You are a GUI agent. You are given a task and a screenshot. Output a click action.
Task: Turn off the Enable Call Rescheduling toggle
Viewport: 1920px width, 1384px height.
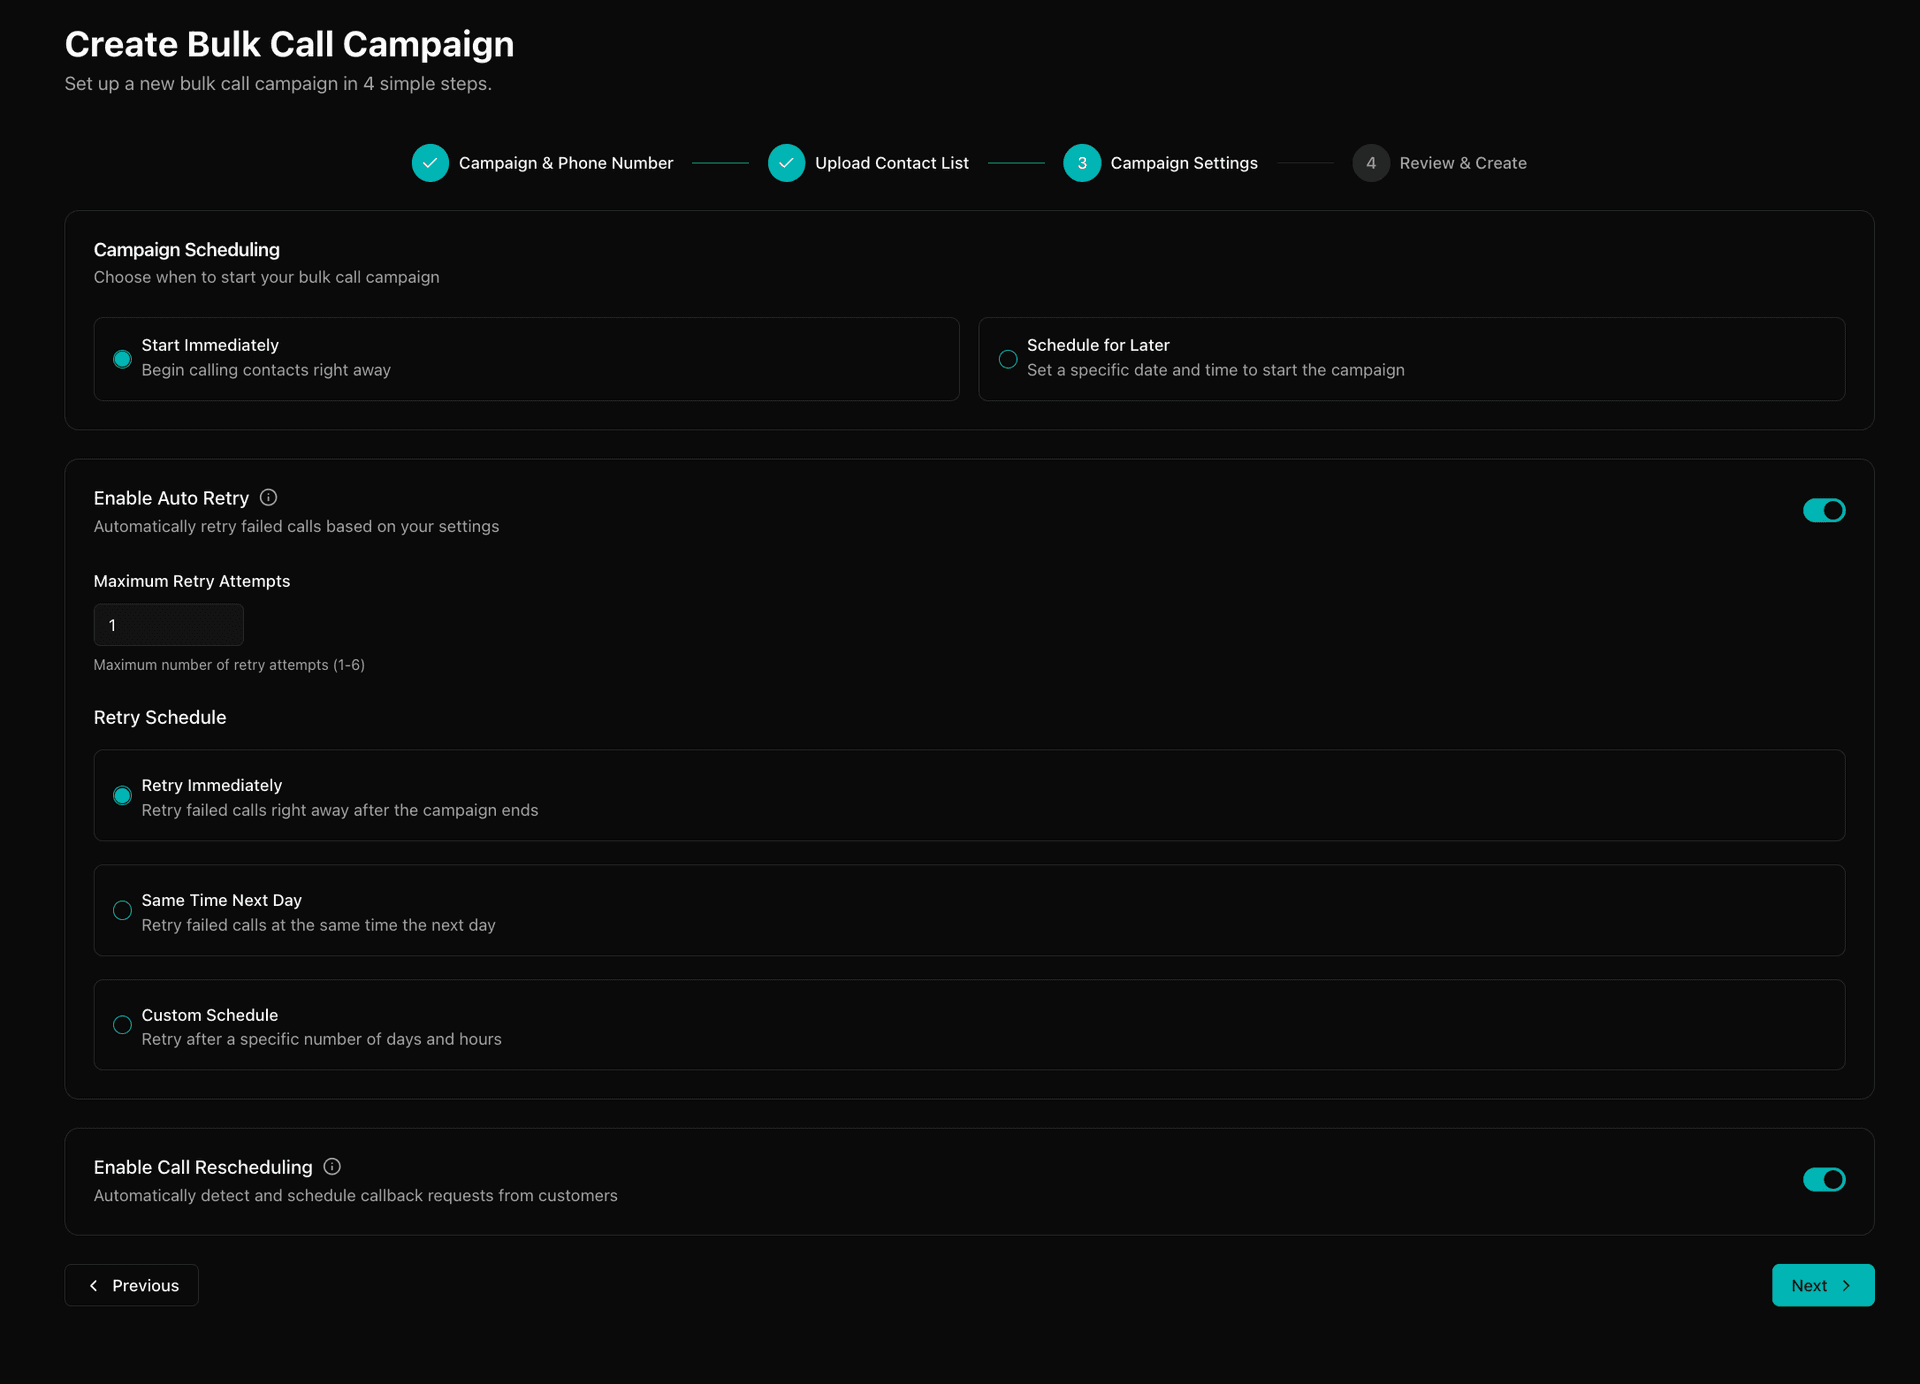click(x=1823, y=1180)
